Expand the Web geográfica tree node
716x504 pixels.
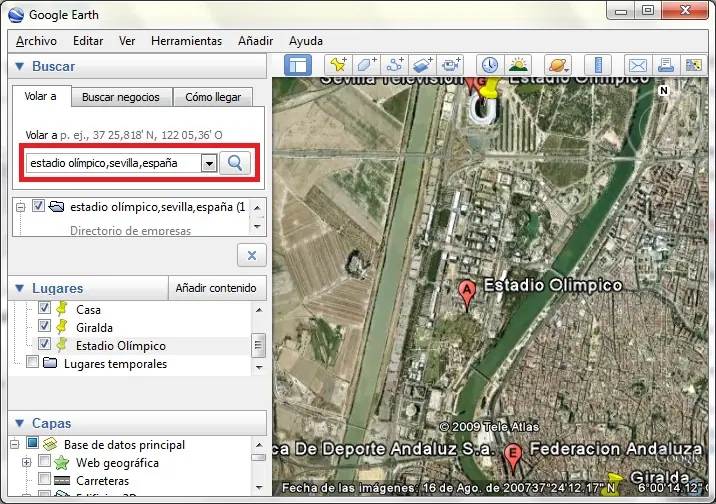[x=26, y=462]
